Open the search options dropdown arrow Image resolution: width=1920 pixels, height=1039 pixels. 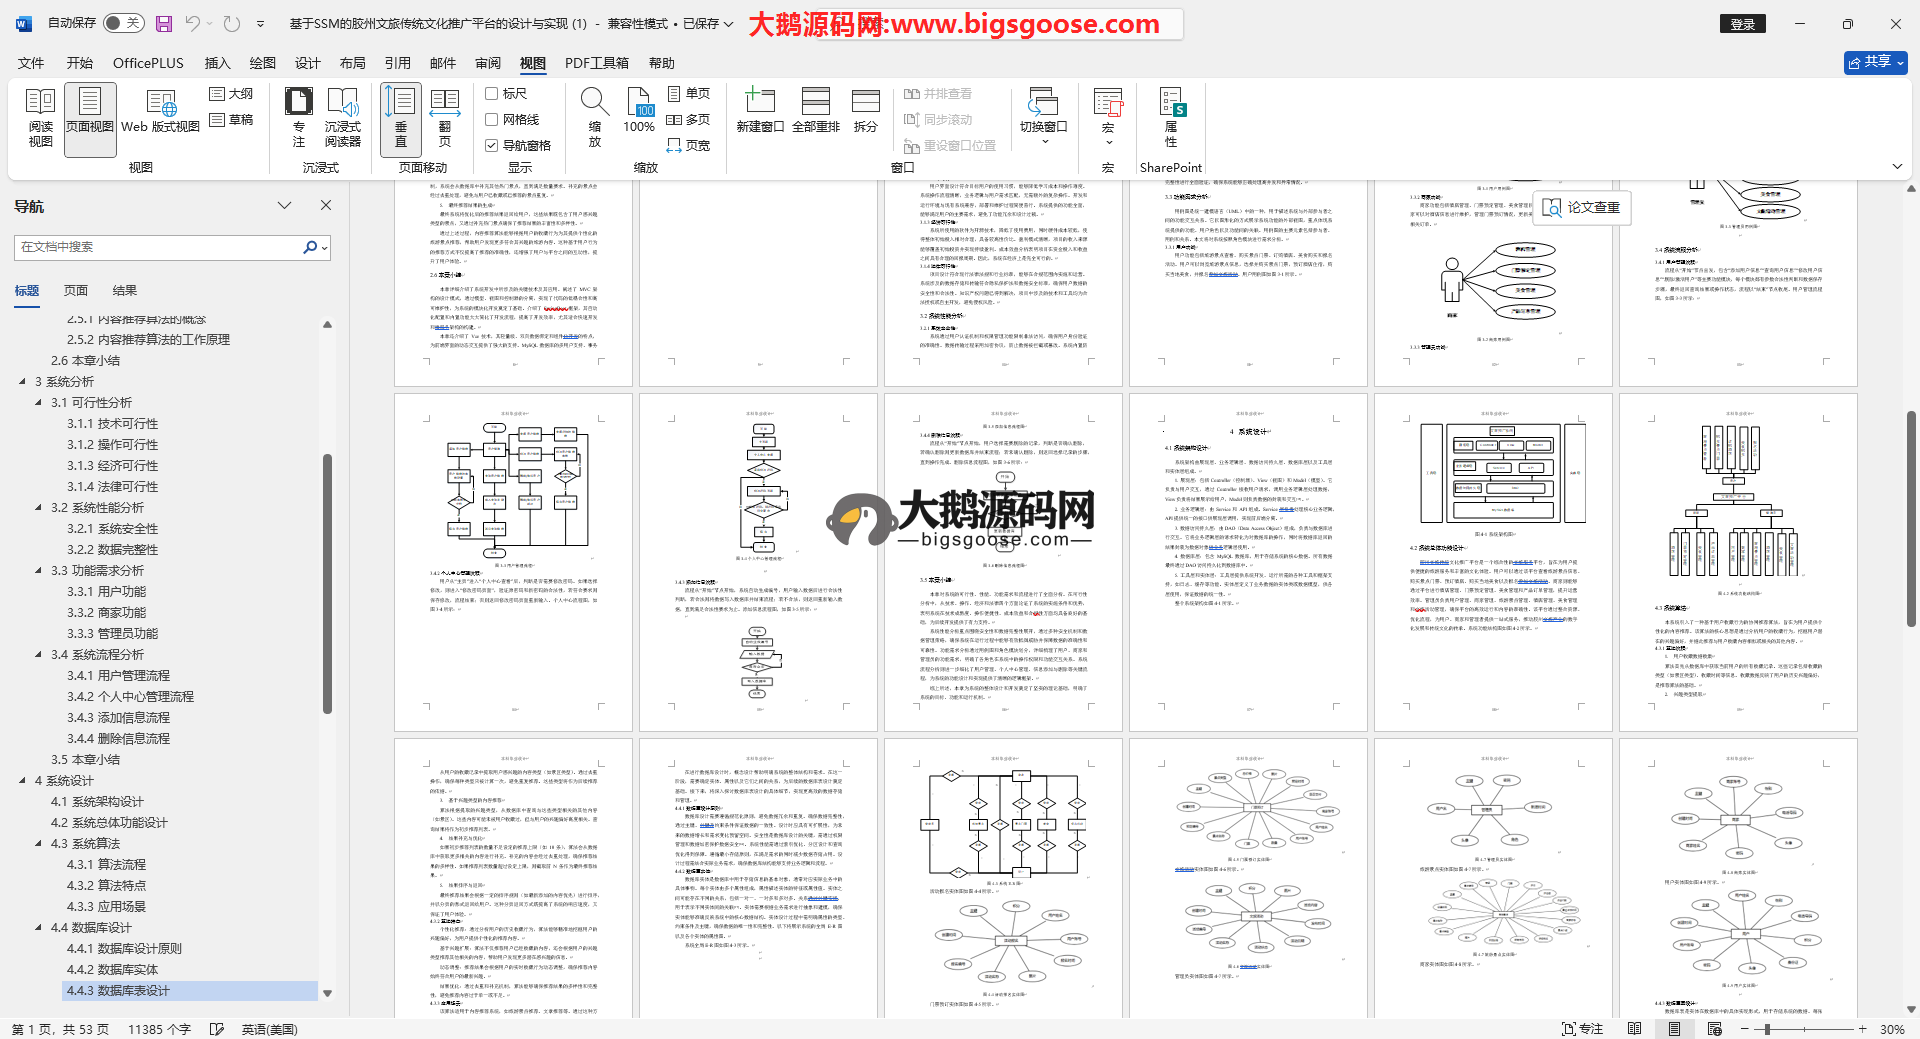coord(324,248)
